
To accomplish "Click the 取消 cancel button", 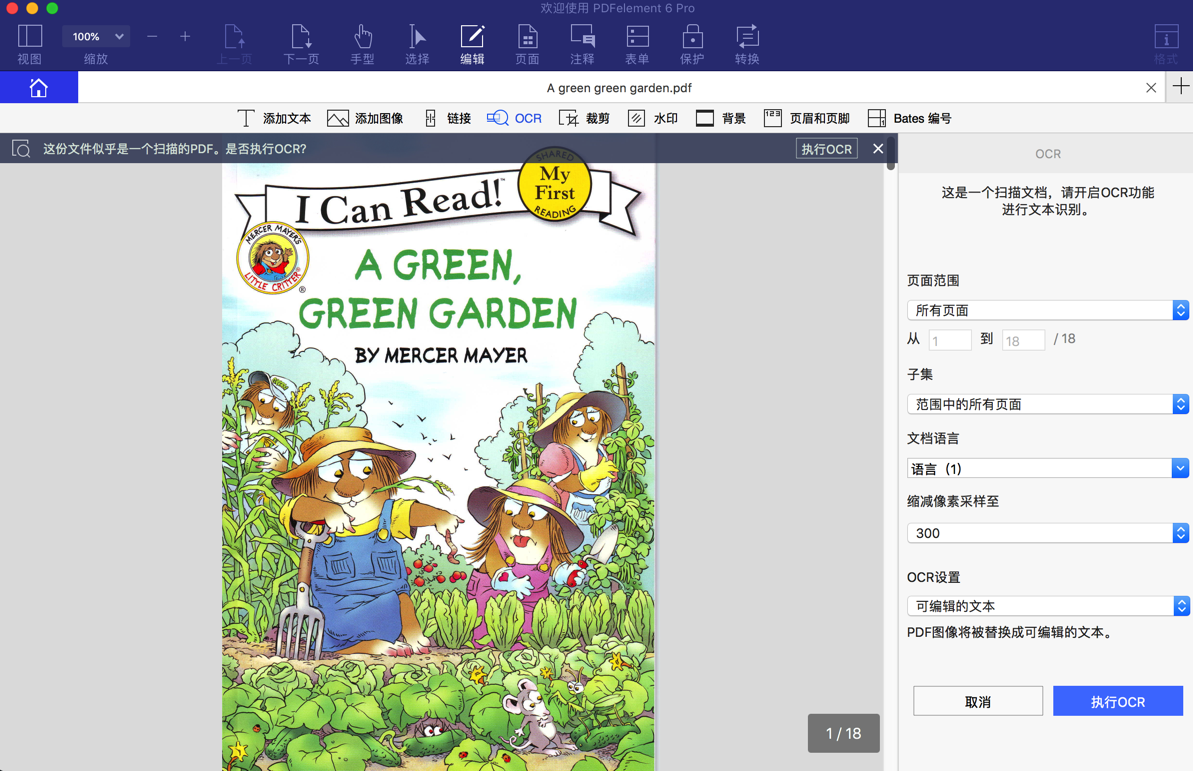I will pos(978,701).
